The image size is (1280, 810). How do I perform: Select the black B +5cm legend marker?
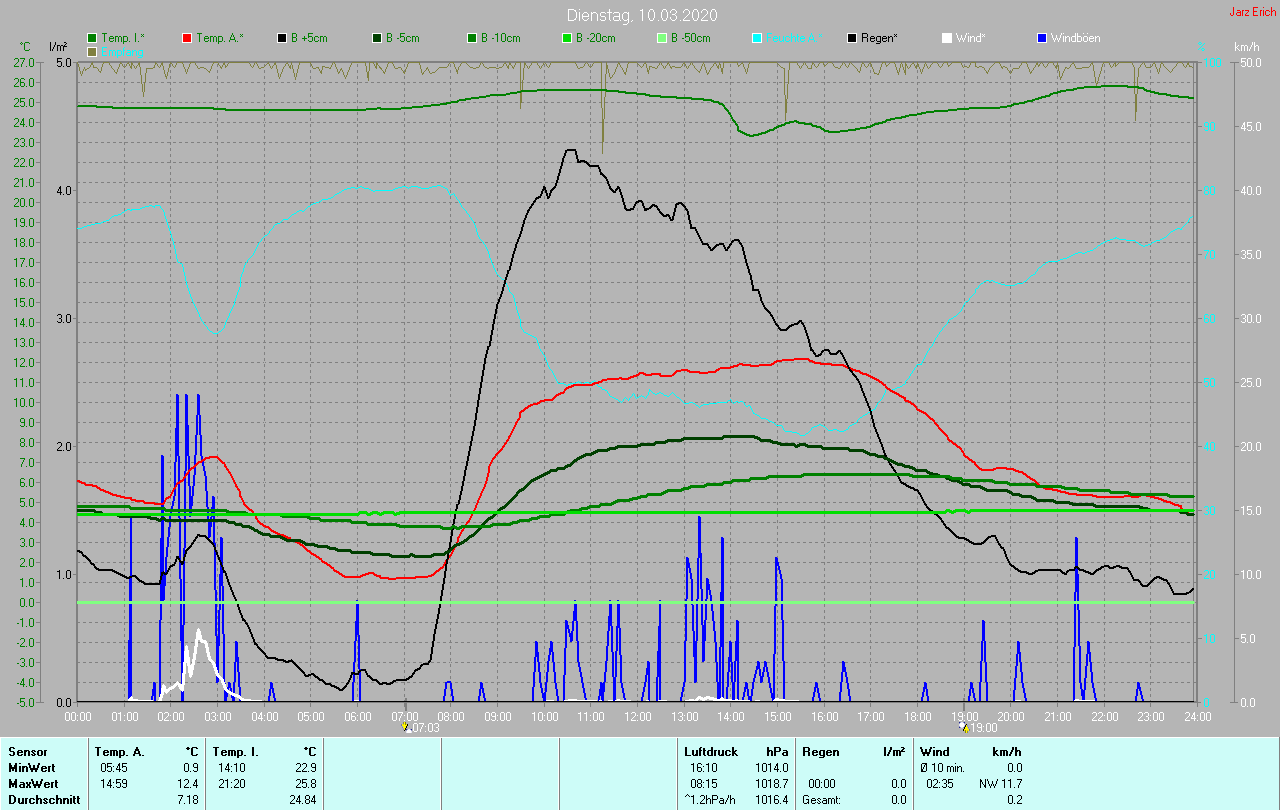point(282,38)
